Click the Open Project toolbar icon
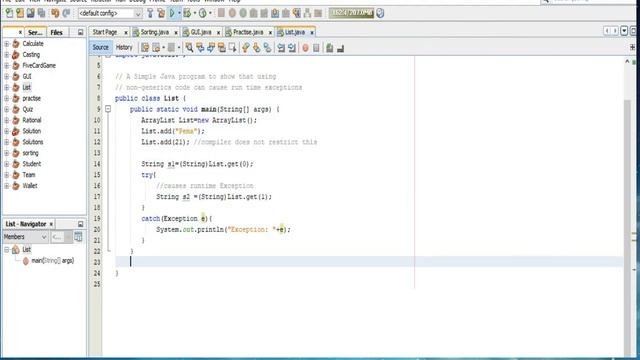640x360 pixels. pyautogui.click(x=31, y=13)
